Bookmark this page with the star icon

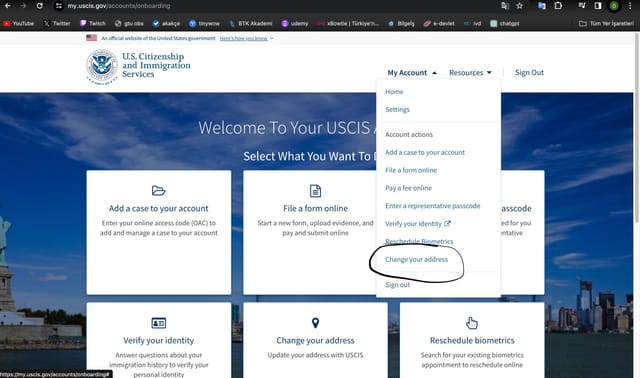click(x=519, y=6)
